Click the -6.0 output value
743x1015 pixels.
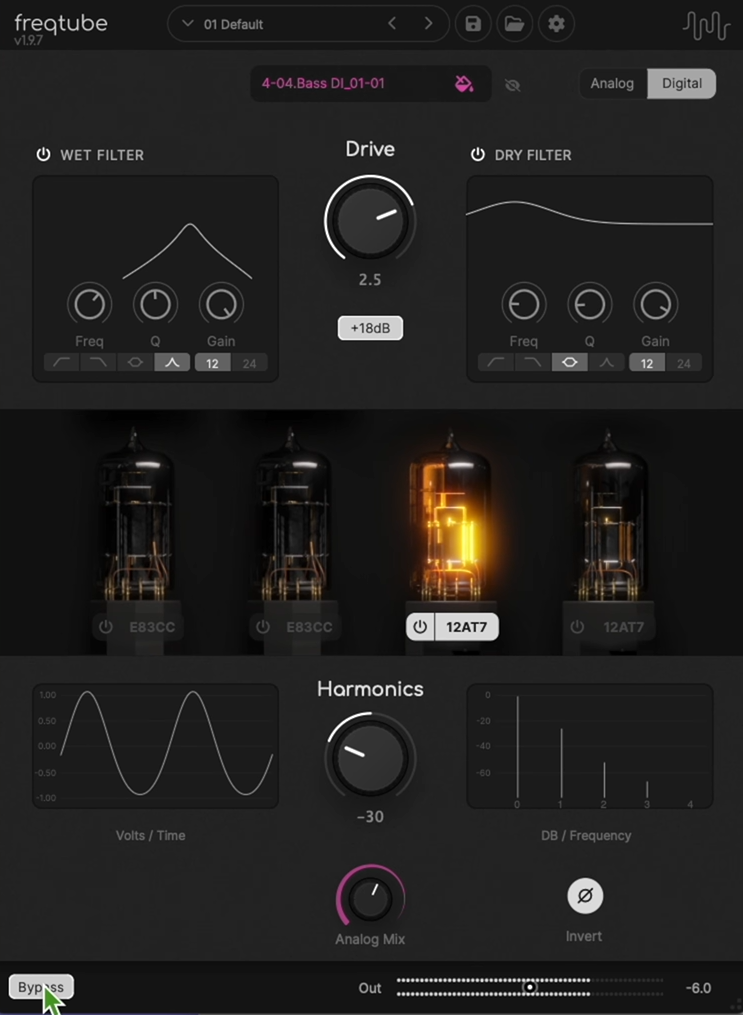[698, 988]
